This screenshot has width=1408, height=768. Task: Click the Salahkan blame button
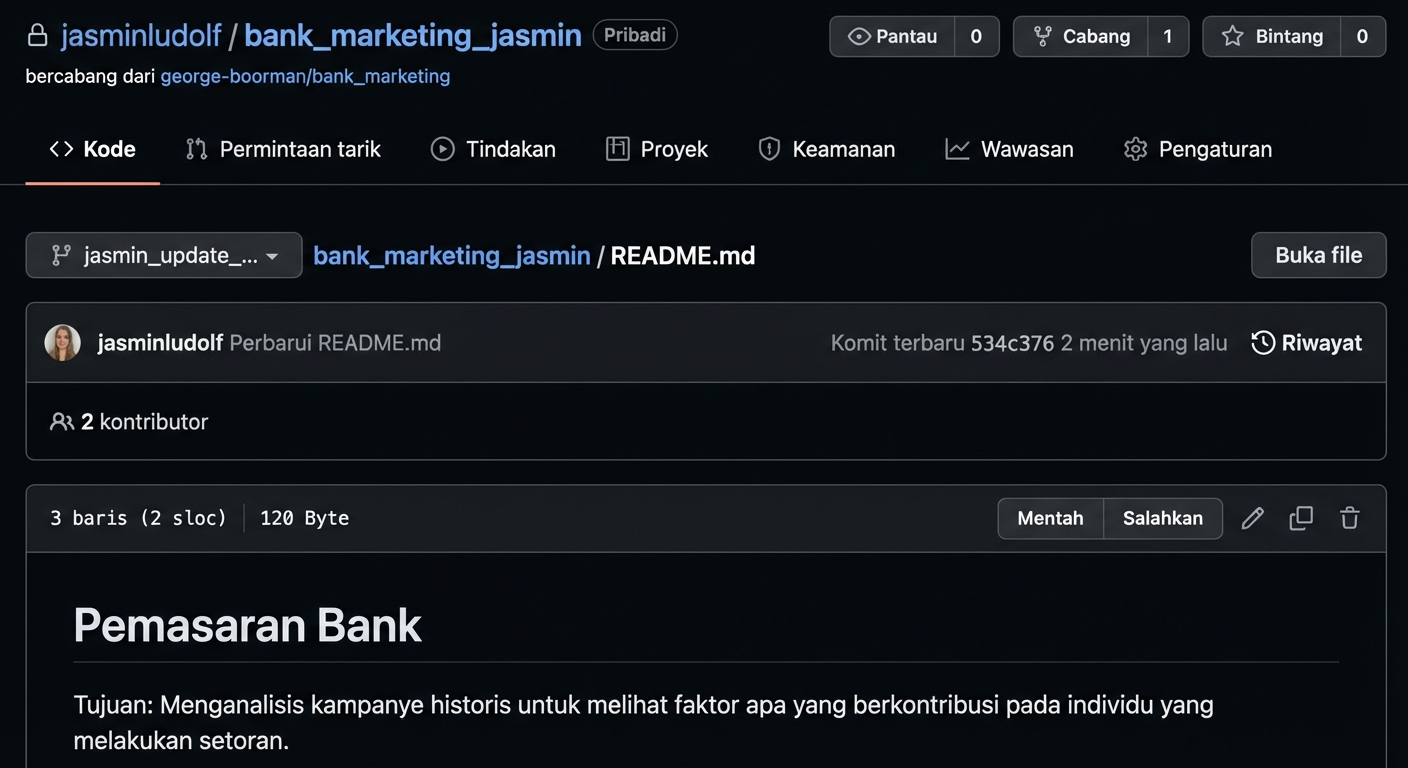(1162, 518)
